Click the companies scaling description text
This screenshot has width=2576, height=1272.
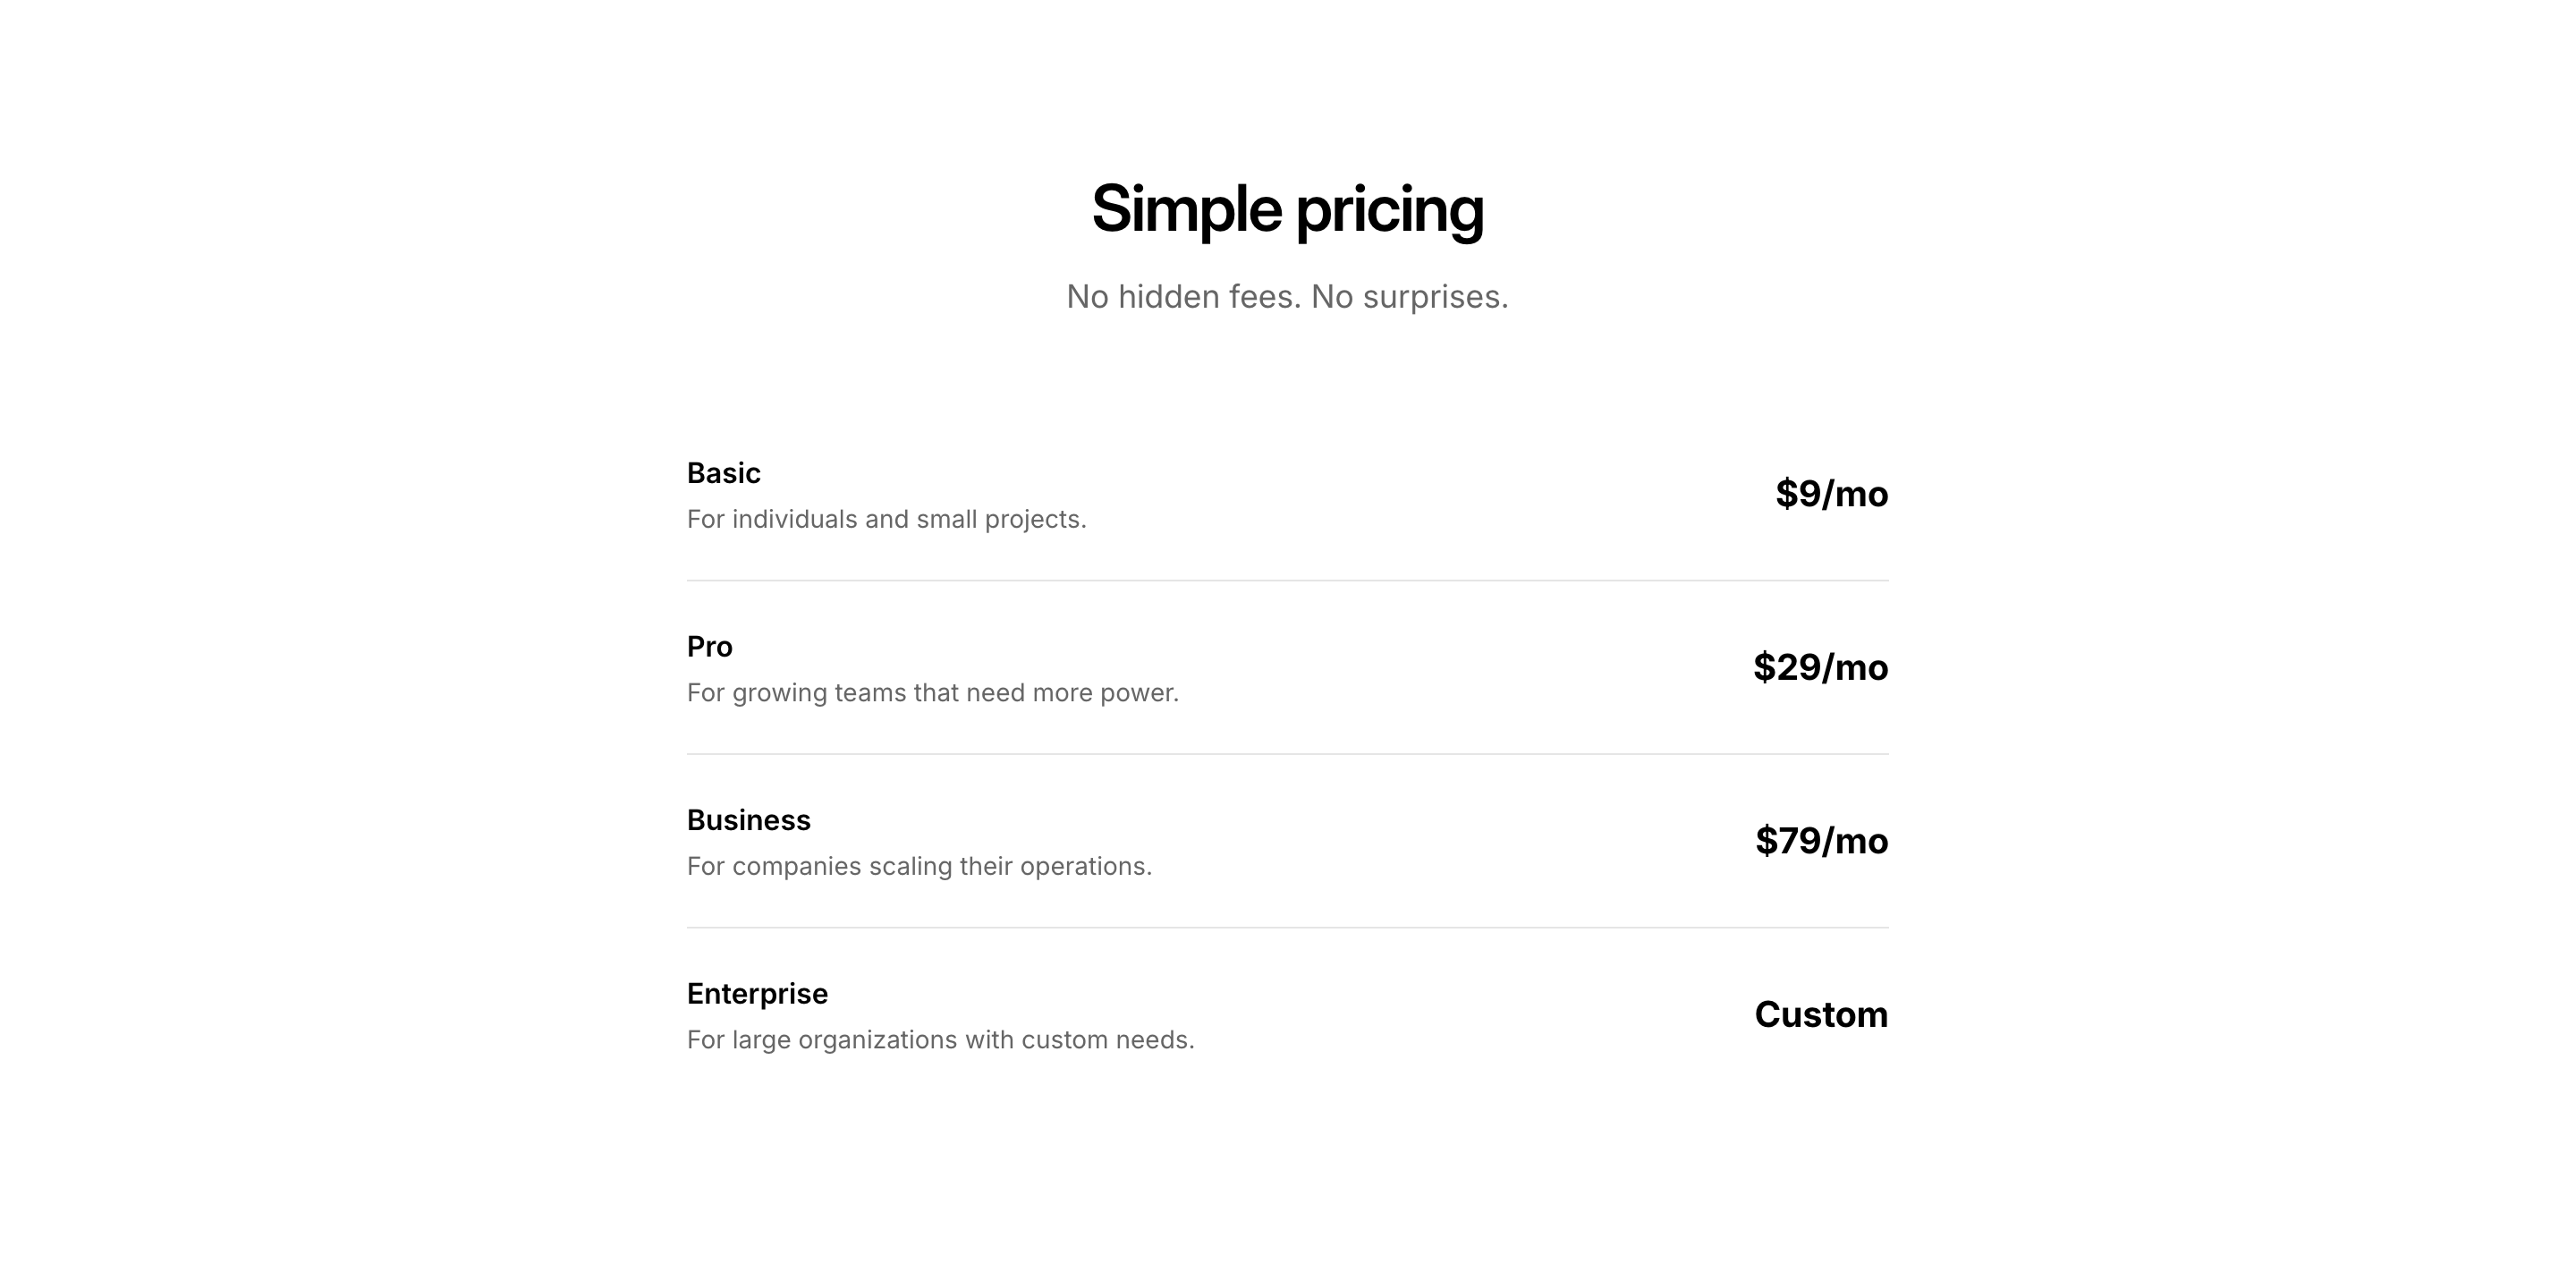click(x=919, y=866)
